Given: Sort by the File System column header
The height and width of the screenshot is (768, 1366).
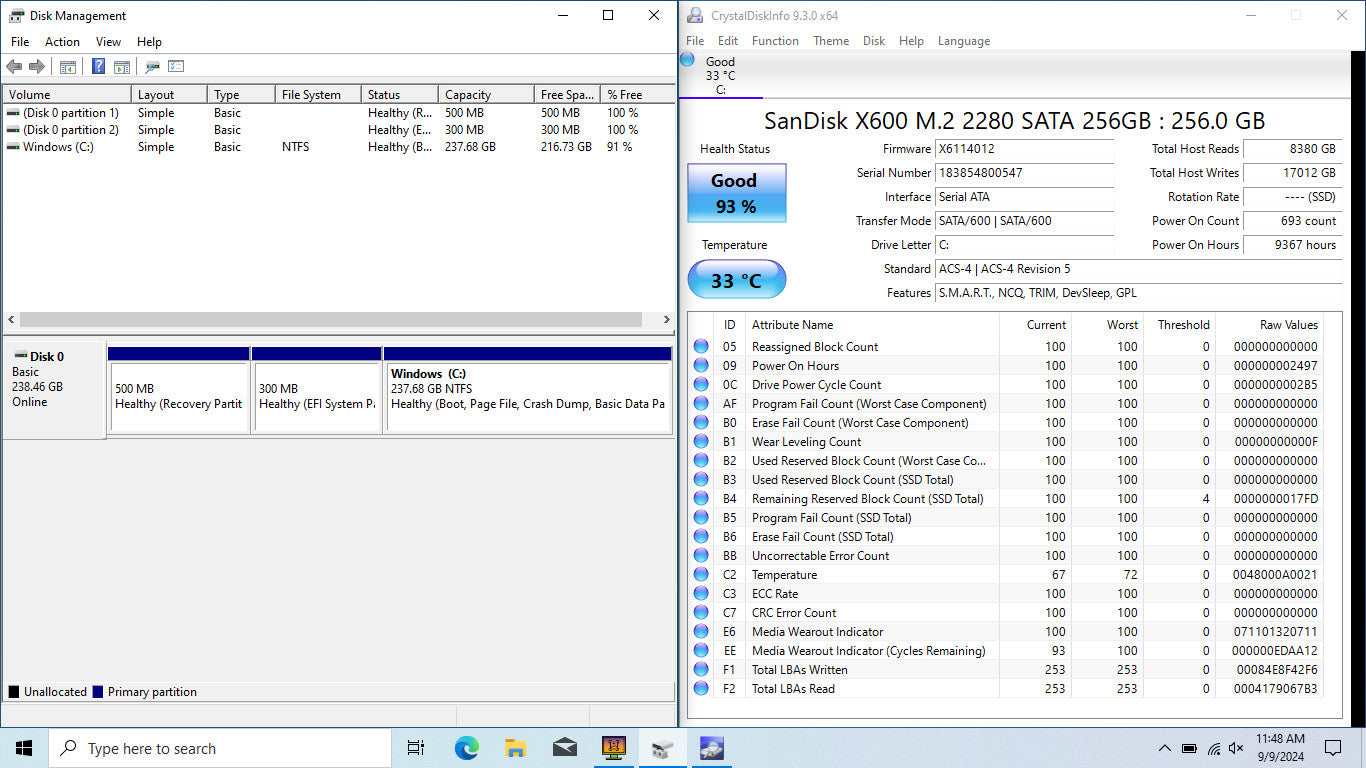Looking at the screenshot, I should 317,95.
